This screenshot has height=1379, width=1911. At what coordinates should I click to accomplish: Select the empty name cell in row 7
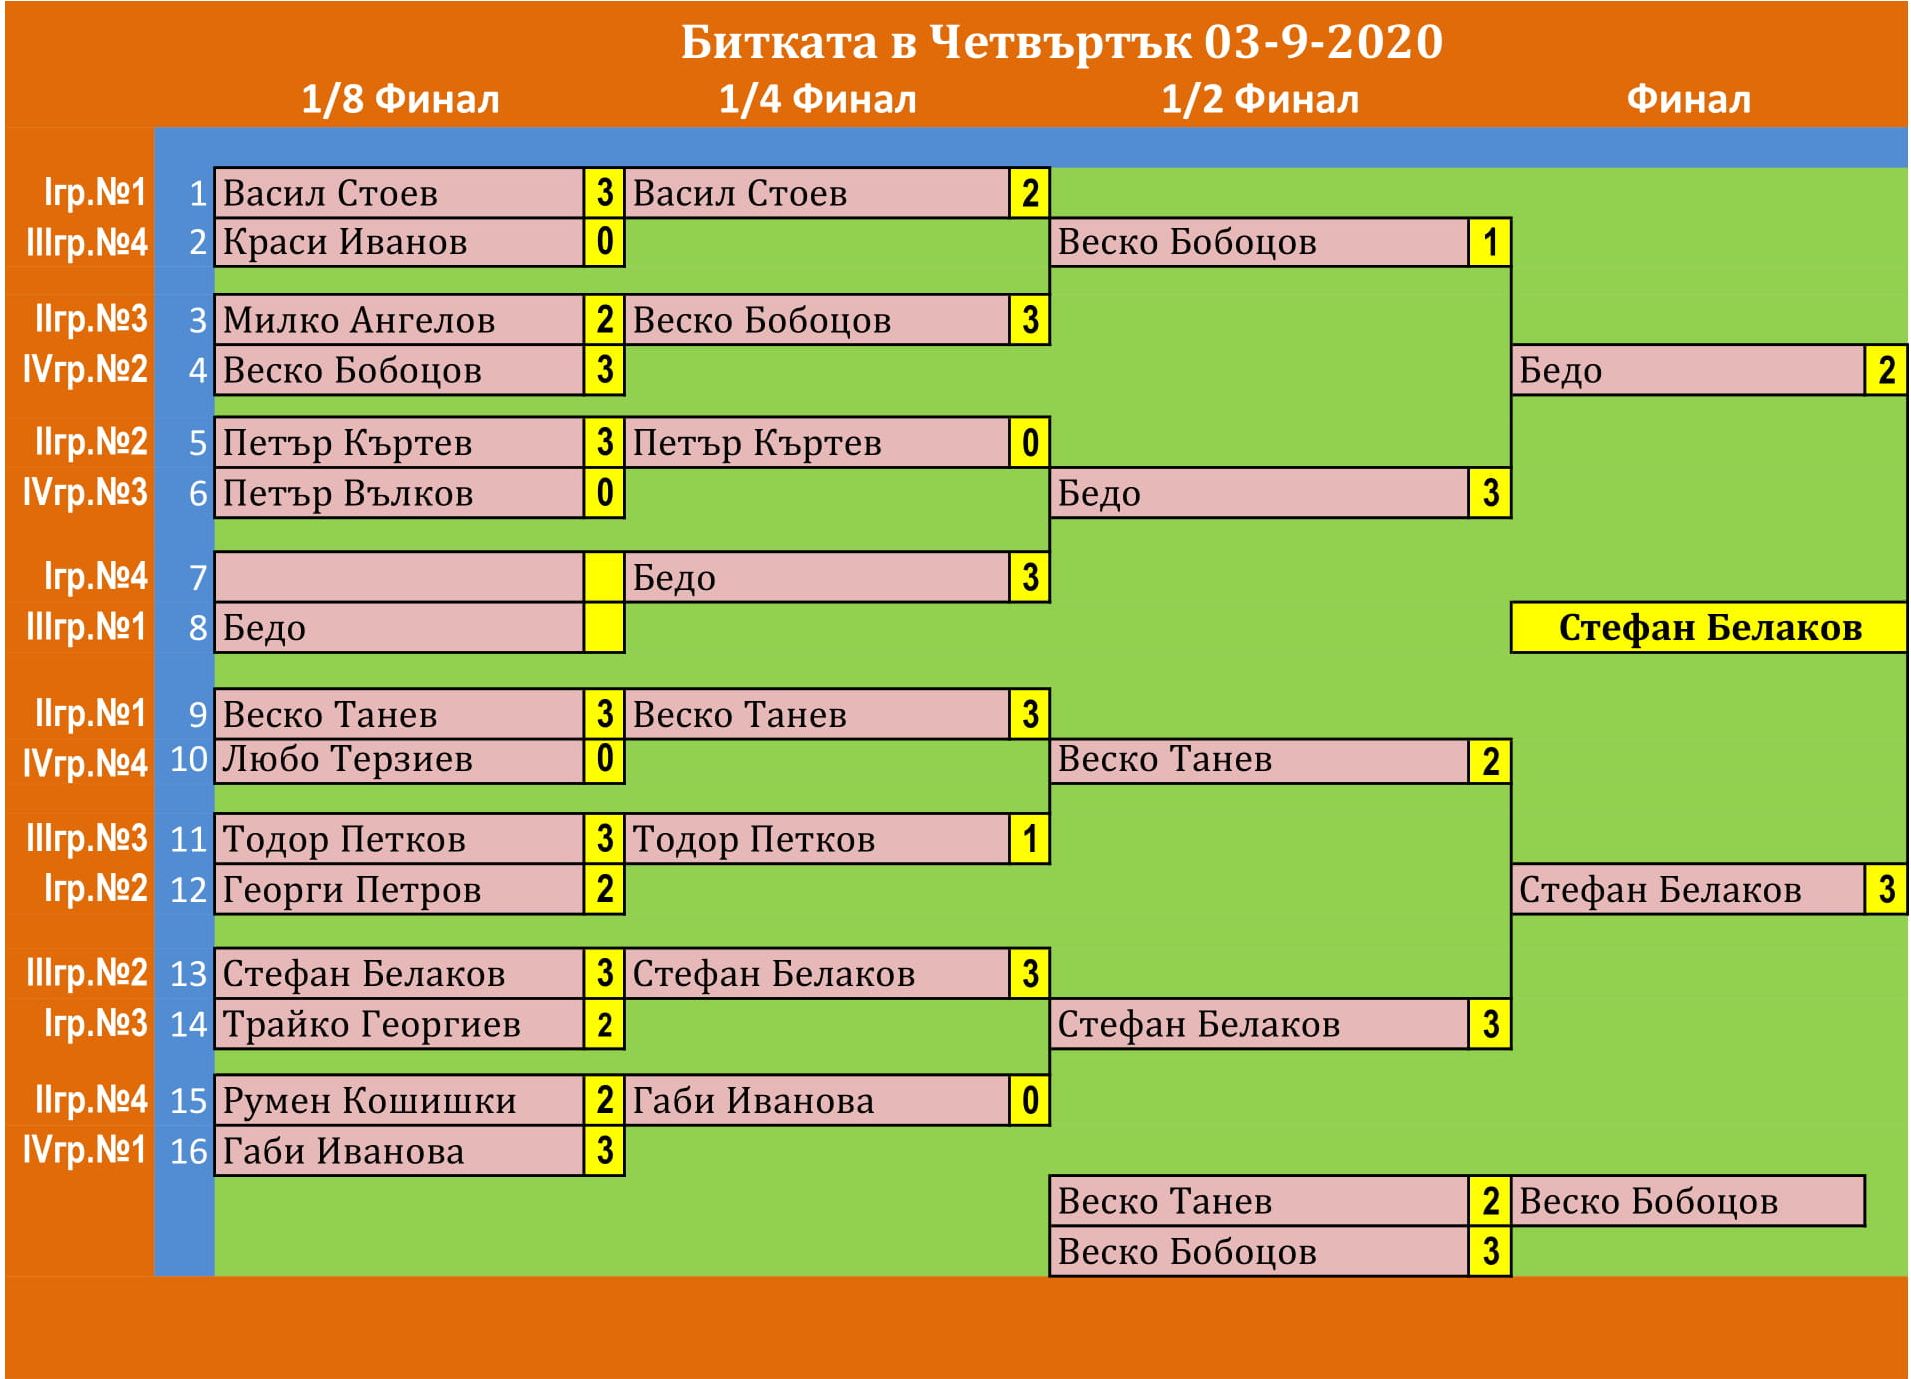click(399, 577)
